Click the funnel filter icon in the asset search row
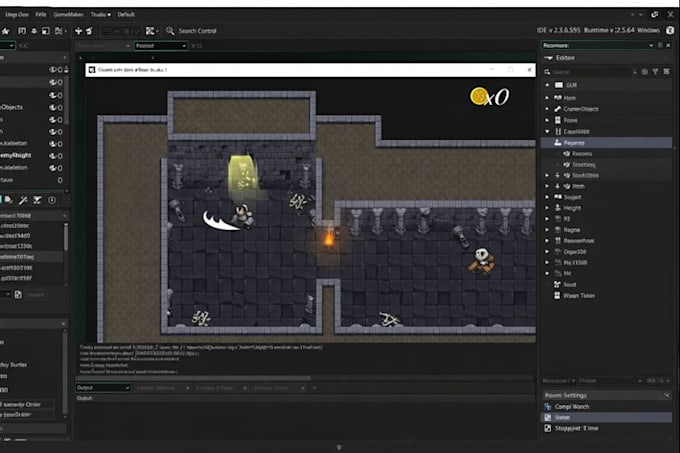Viewport: 680px width, 453px height. coord(655,72)
